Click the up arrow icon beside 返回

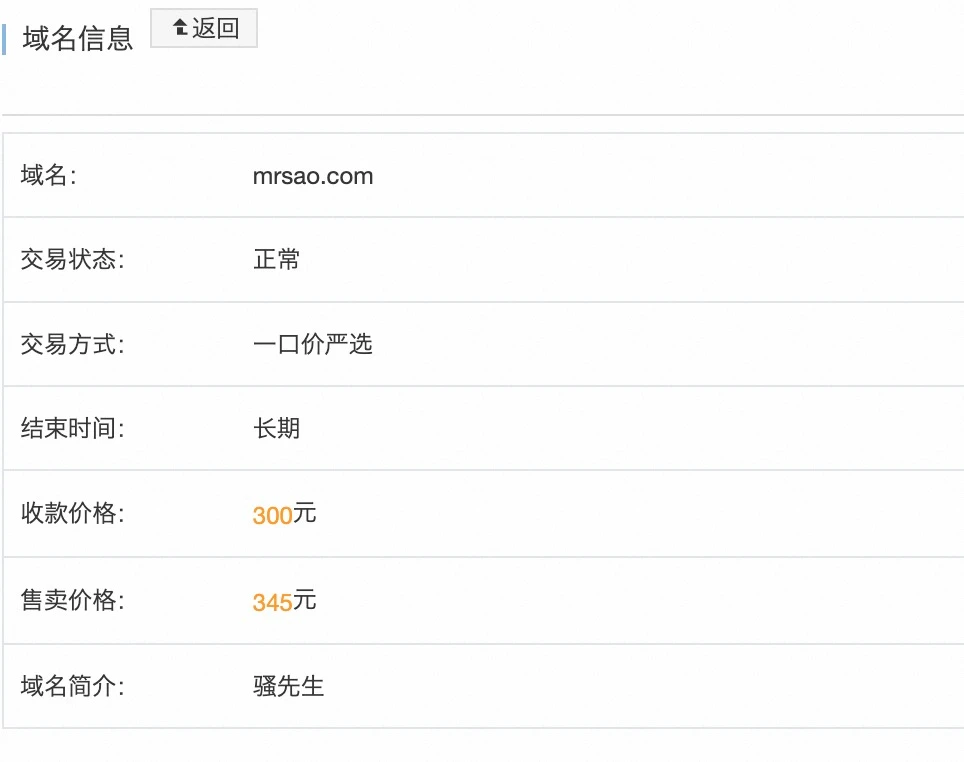tap(181, 29)
